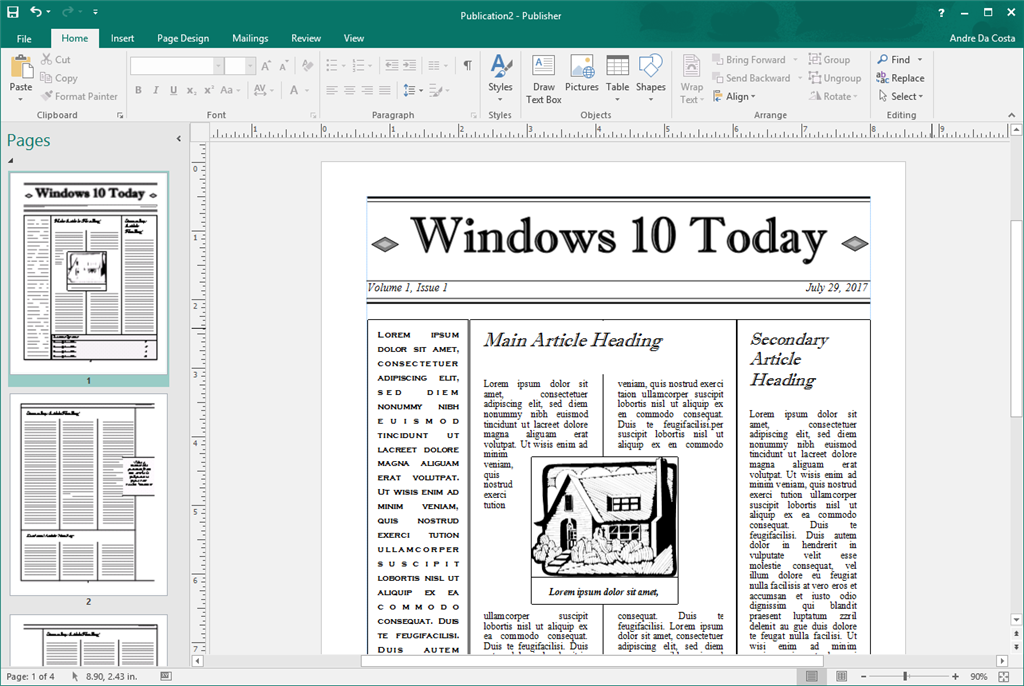Open the Pictures insert tool

[581, 78]
